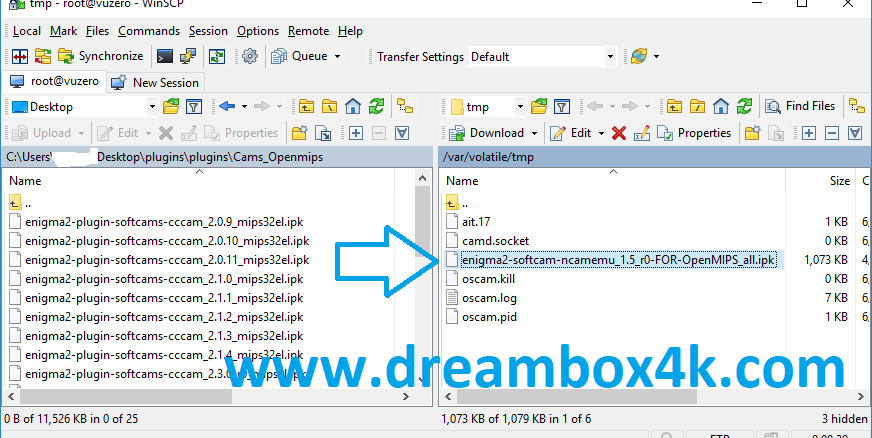Viewport: 872px width, 438px height.
Task: Open session in PuTTY icon
Action: point(188,57)
